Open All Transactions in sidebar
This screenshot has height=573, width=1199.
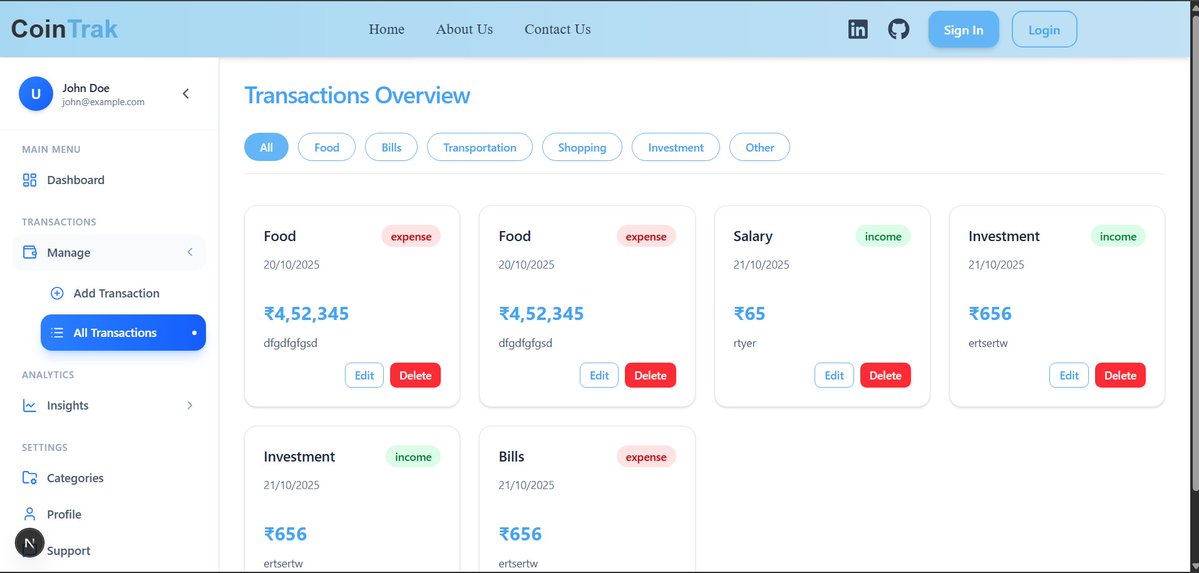coord(123,333)
